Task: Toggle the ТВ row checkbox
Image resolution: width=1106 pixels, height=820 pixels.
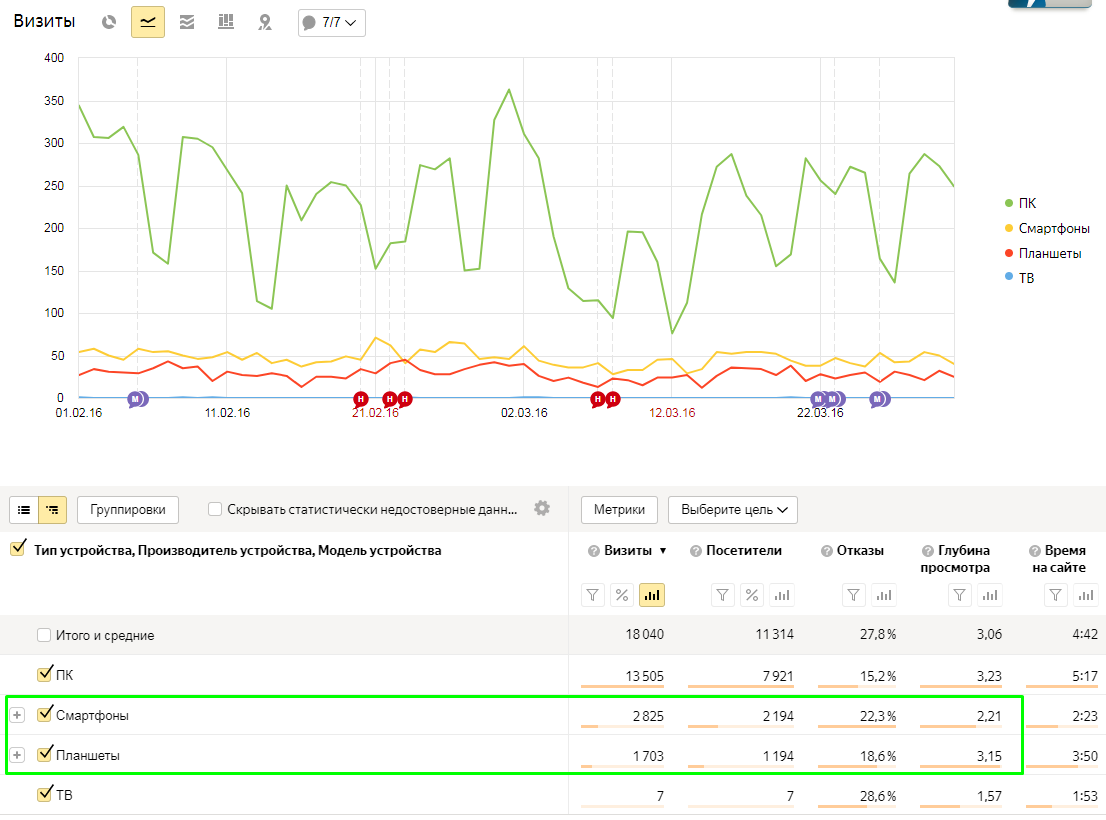Action: coord(44,794)
